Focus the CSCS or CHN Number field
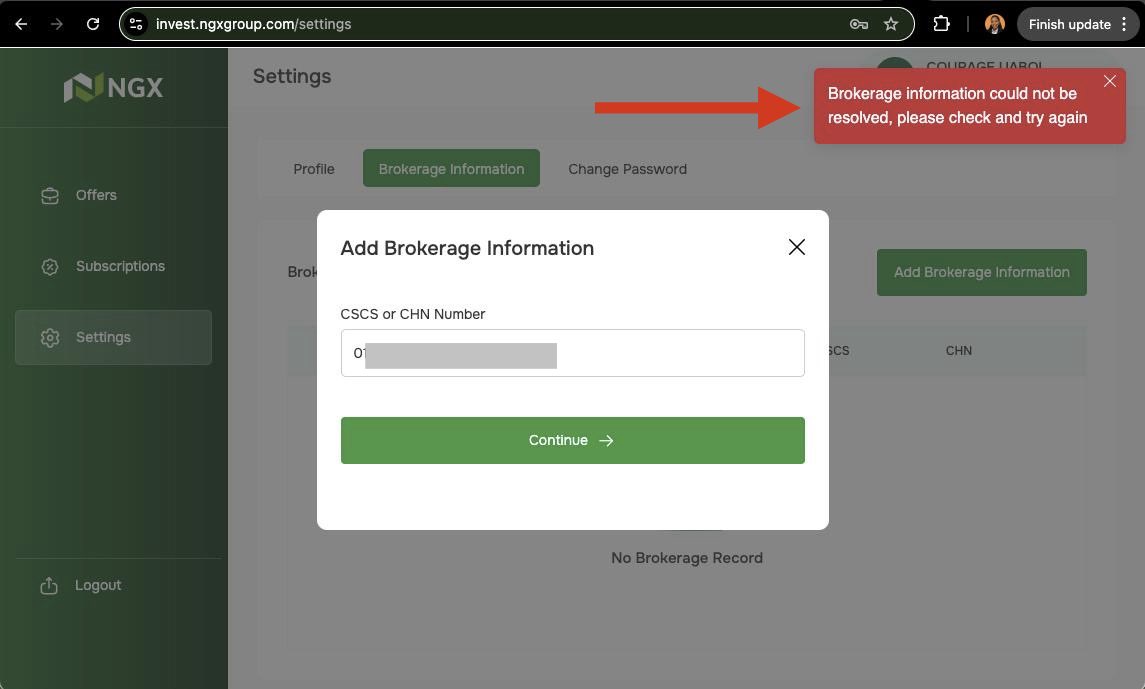 point(572,353)
